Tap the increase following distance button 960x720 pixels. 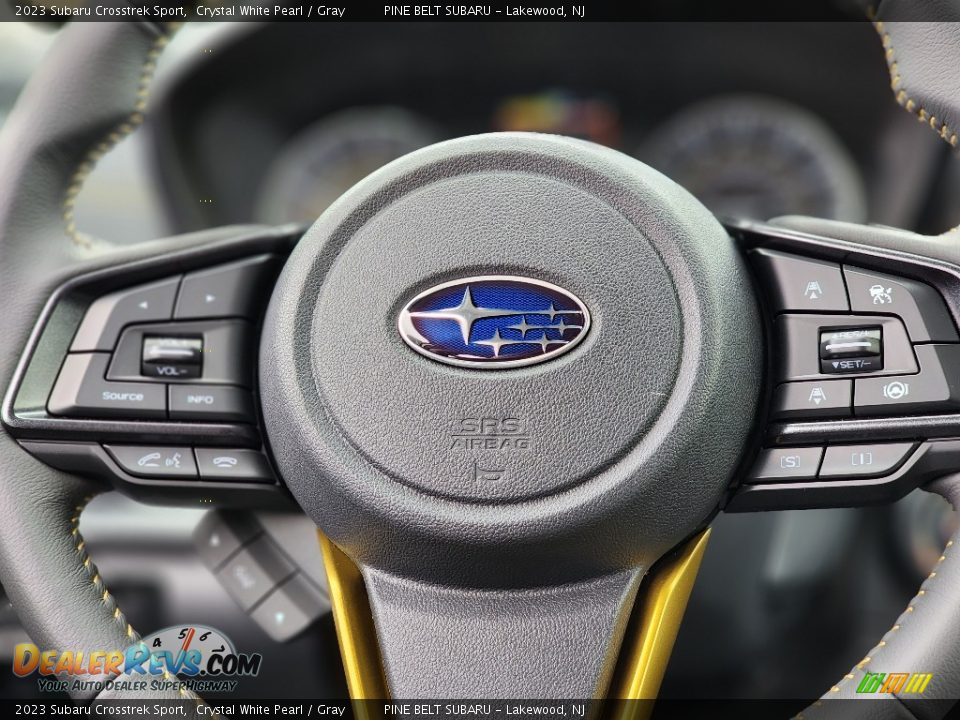coord(804,283)
